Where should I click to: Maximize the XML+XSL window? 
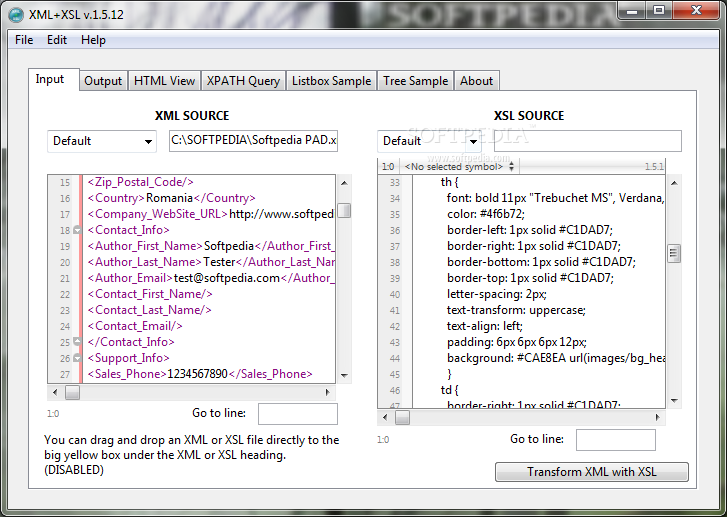pos(658,11)
